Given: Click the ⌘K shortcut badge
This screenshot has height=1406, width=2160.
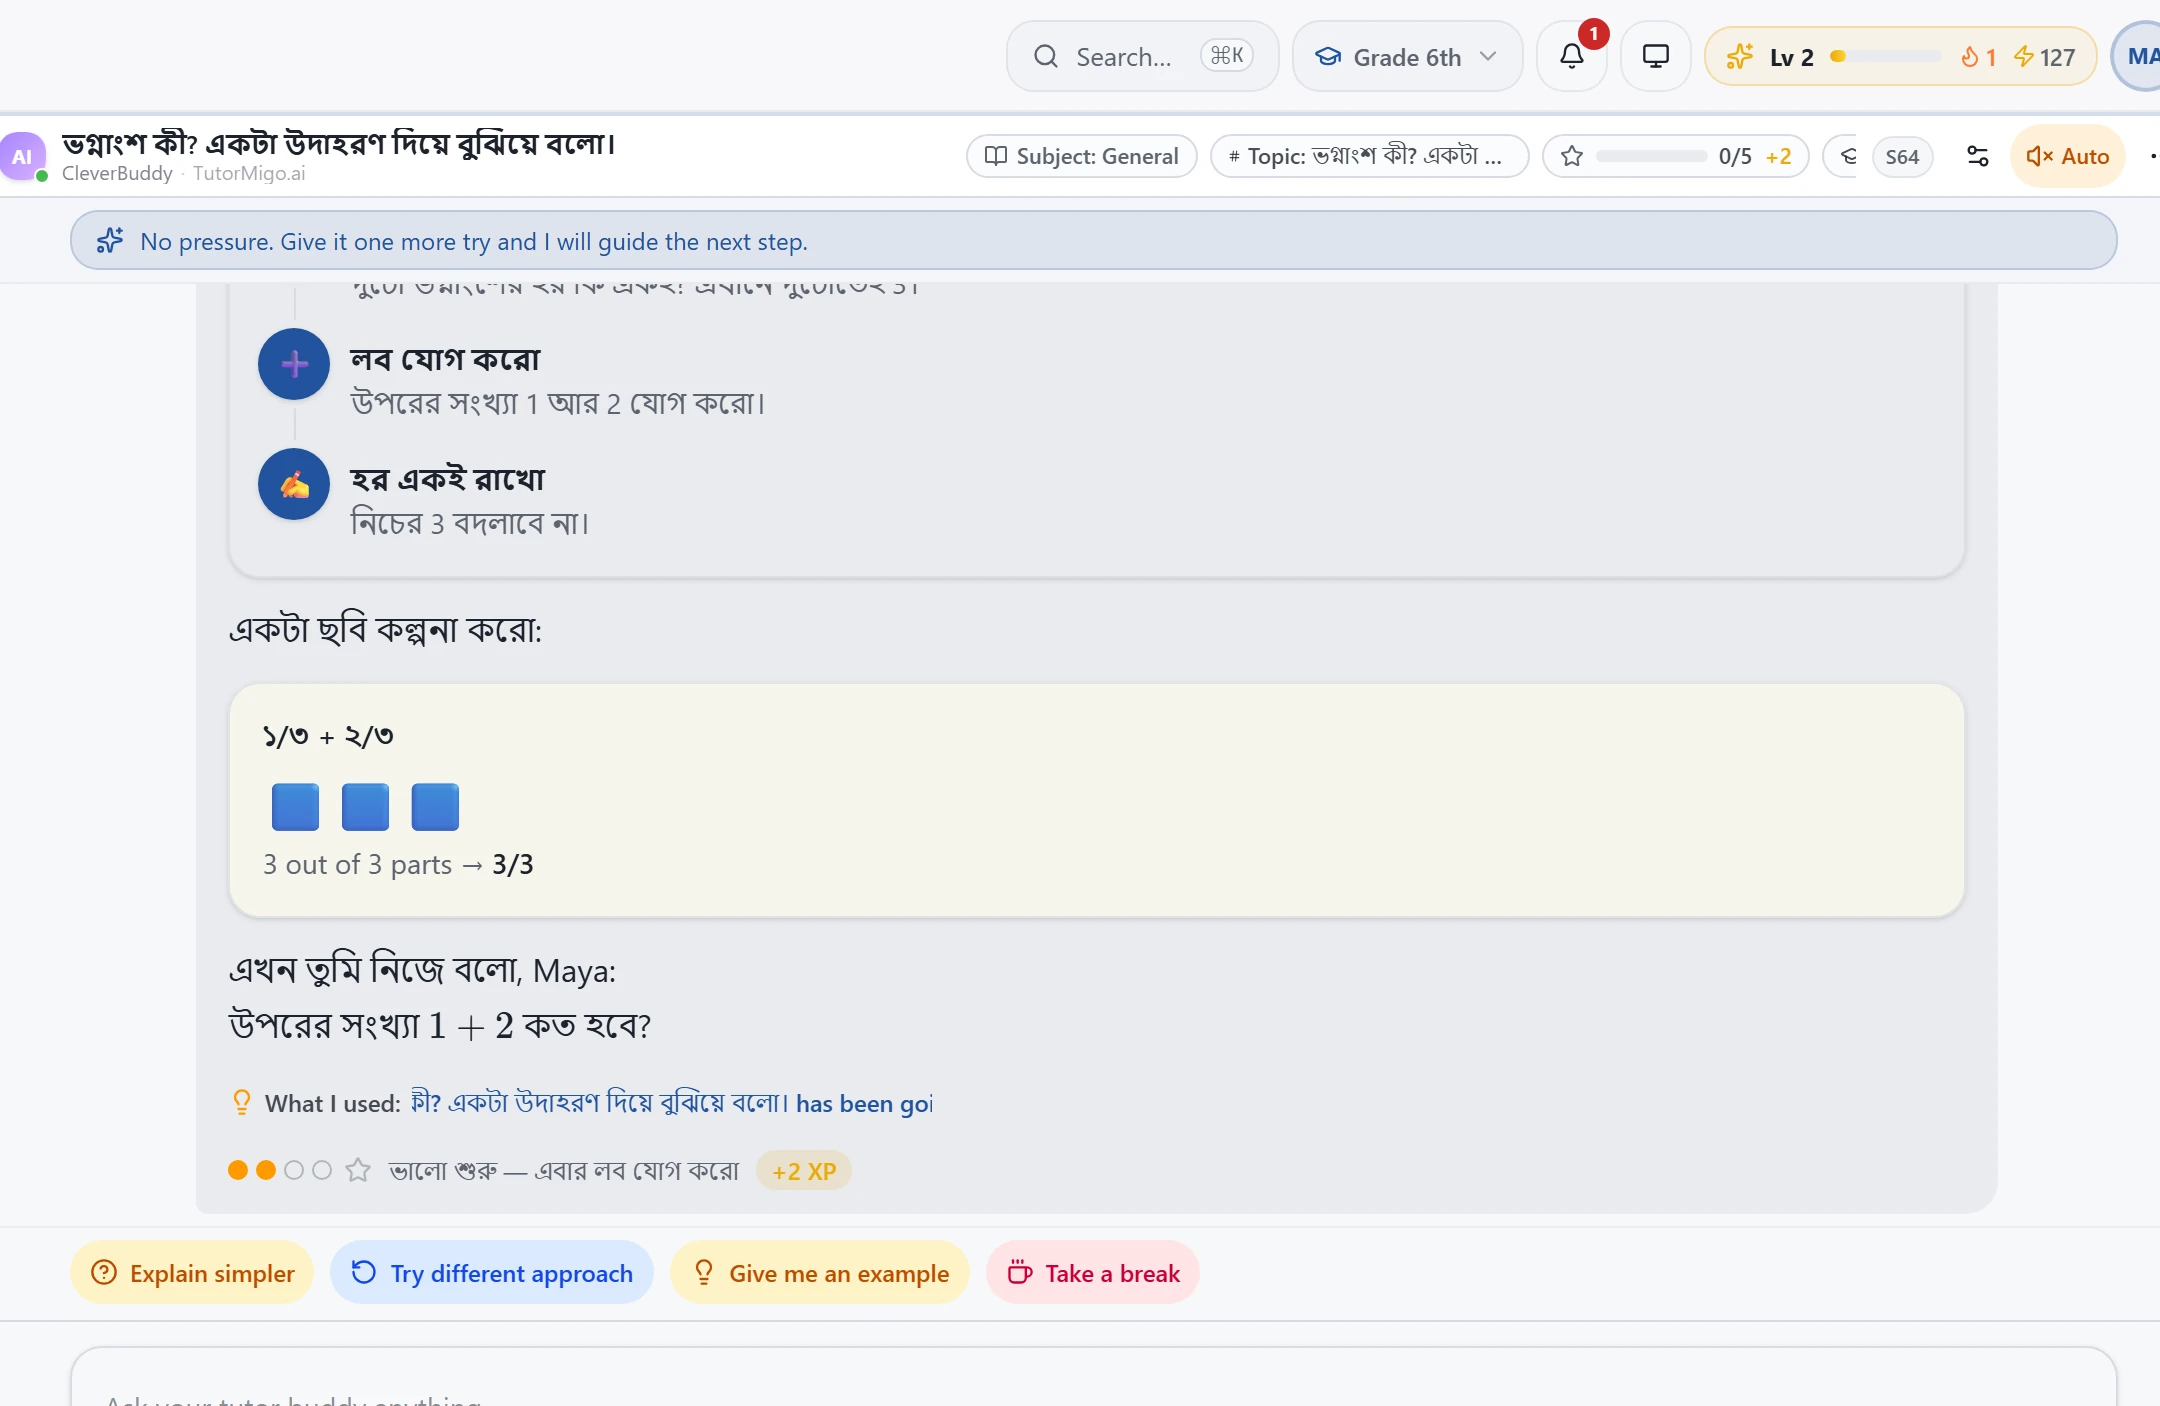Looking at the screenshot, I should click(1227, 56).
